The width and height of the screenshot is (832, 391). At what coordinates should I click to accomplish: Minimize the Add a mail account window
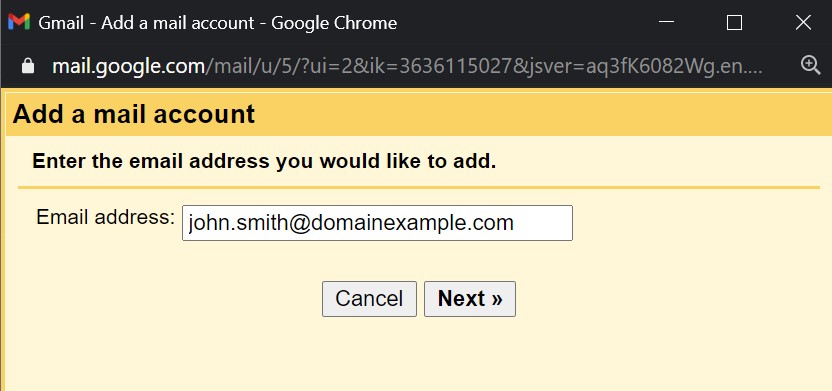point(666,22)
